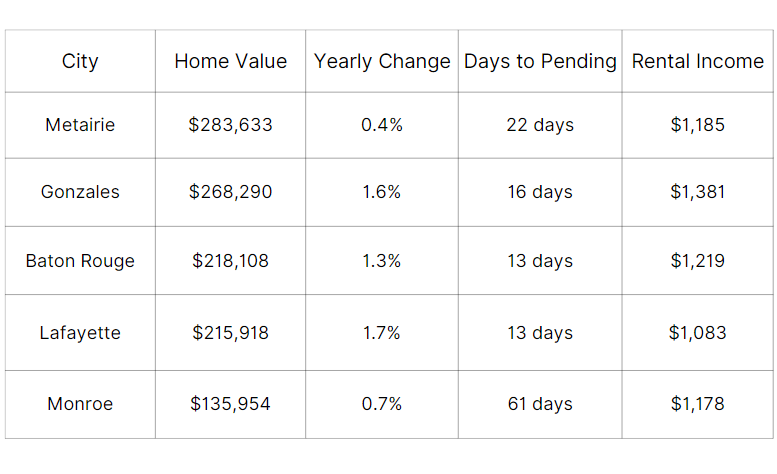Click the $1,178 rental income cell

tap(697, 404)
